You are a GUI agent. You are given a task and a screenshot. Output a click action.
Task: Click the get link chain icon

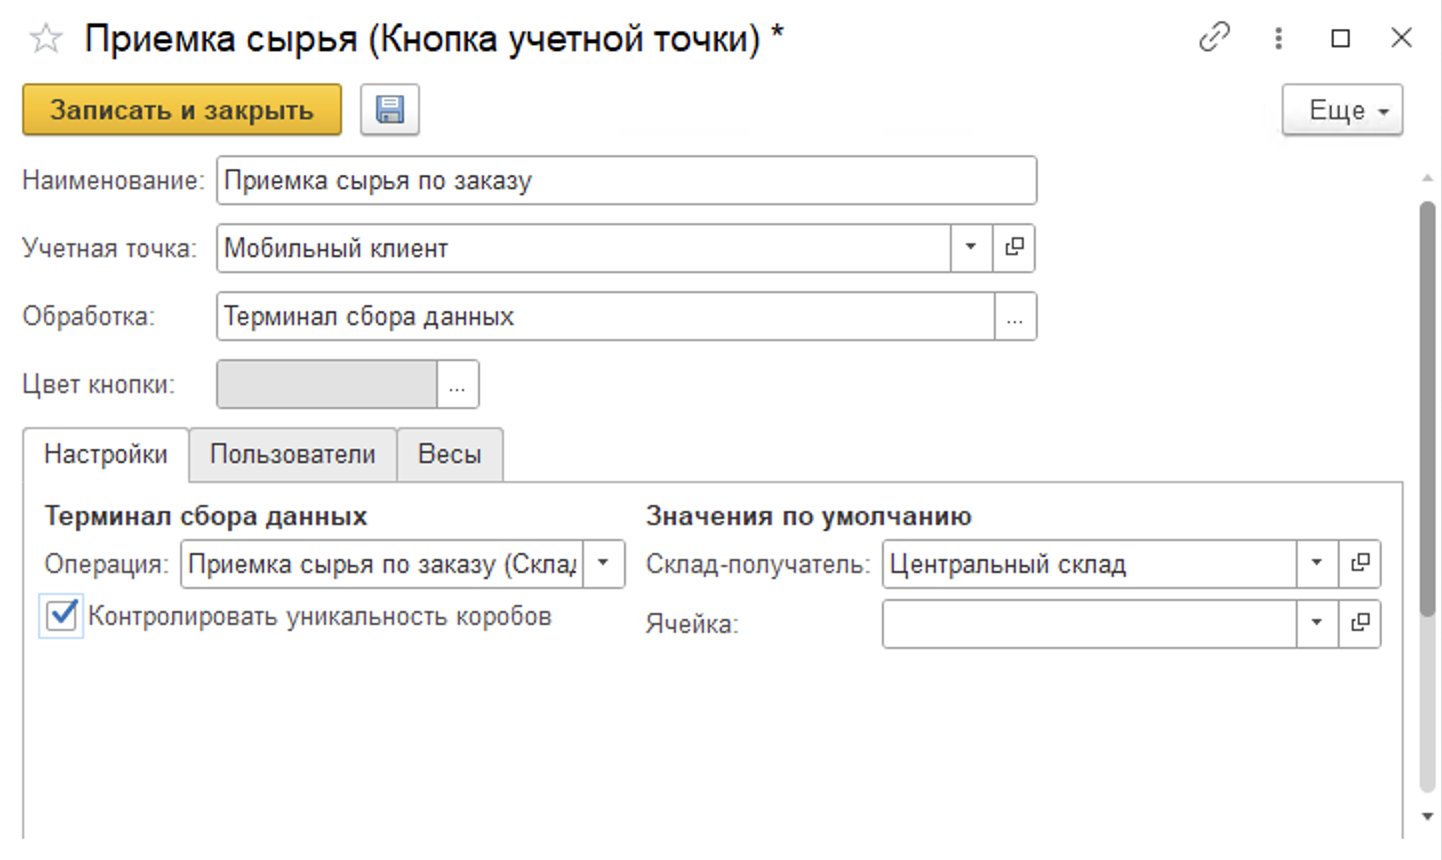click(1214, 38)
